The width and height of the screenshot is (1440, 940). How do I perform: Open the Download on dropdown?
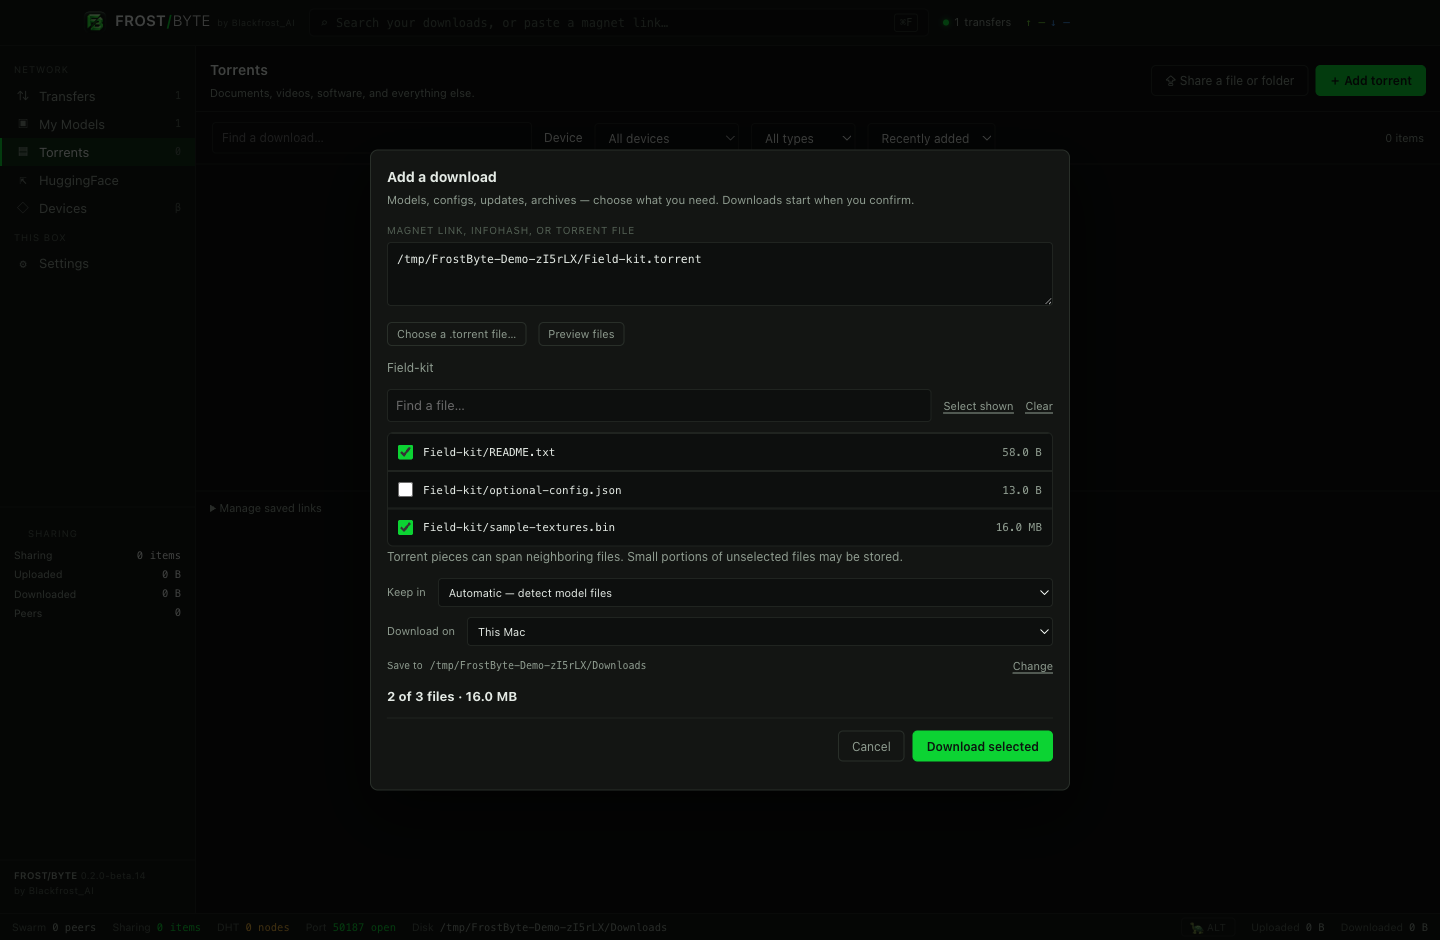760,632
